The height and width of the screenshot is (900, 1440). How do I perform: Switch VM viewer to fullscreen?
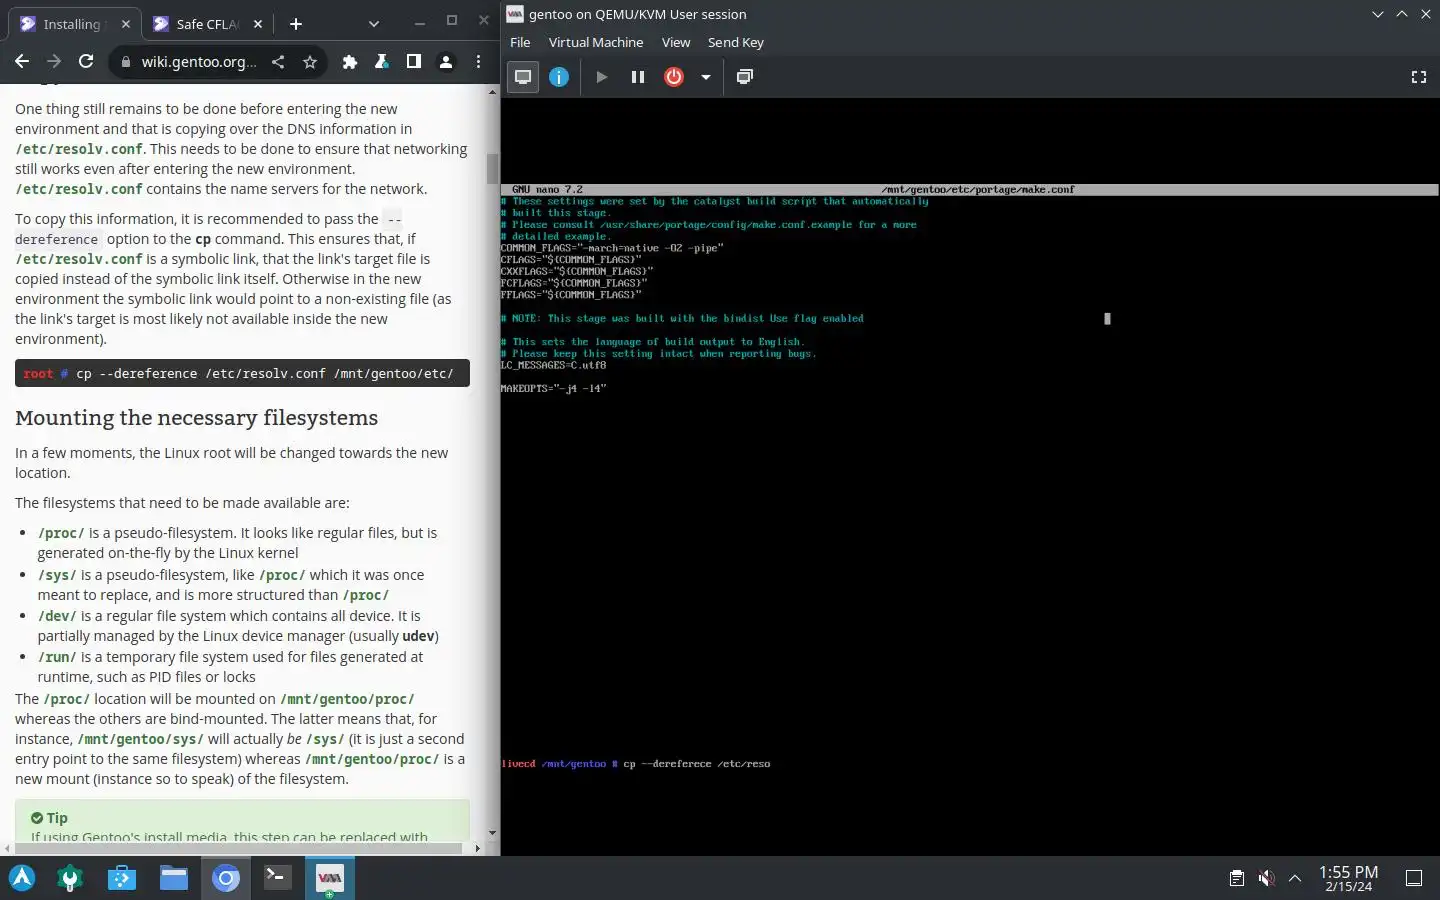point(1418,77)
